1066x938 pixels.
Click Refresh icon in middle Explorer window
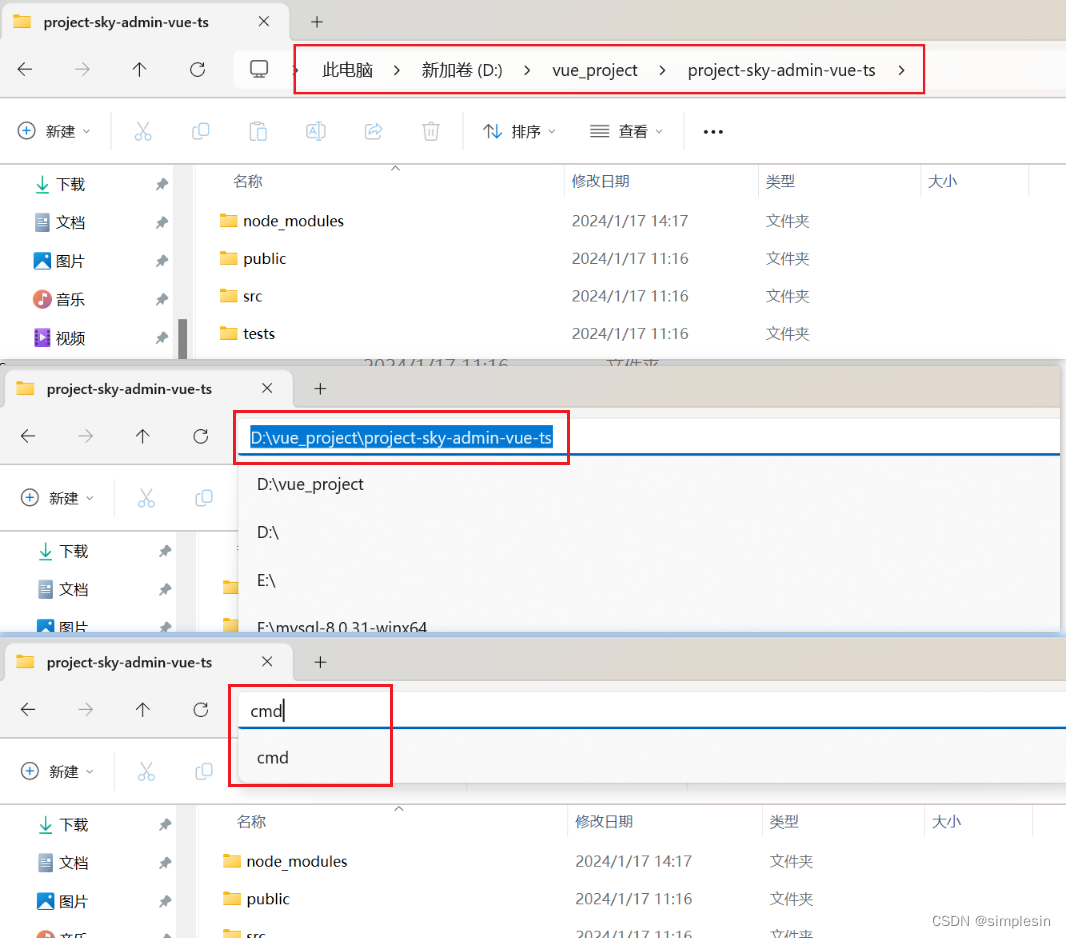click(x=201, y=436)
